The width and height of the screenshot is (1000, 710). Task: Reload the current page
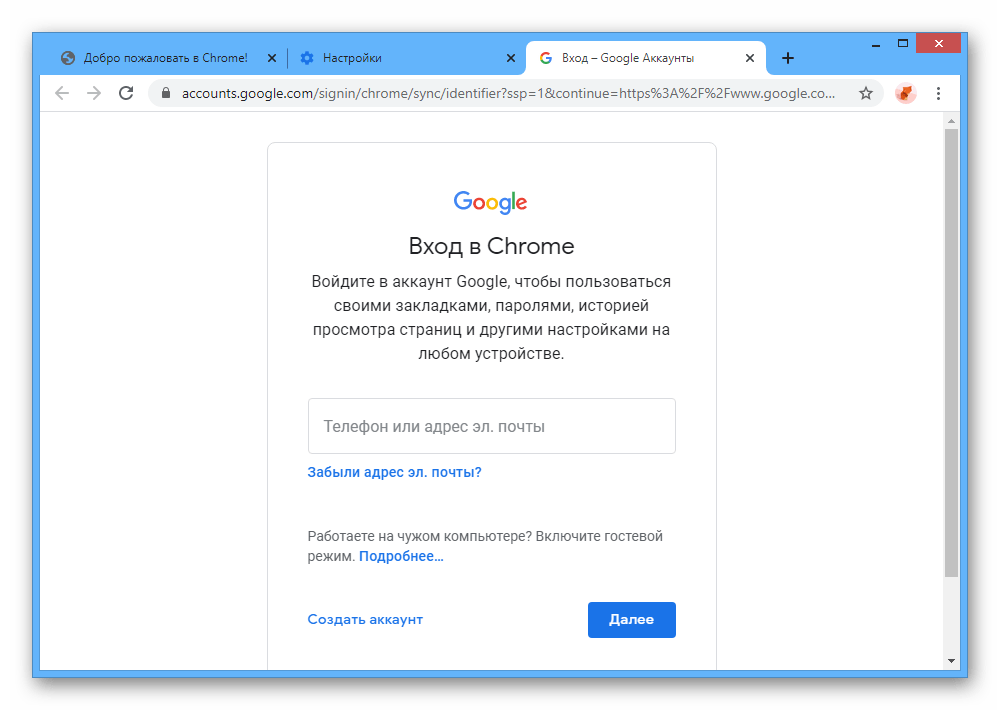pos(126,93)
